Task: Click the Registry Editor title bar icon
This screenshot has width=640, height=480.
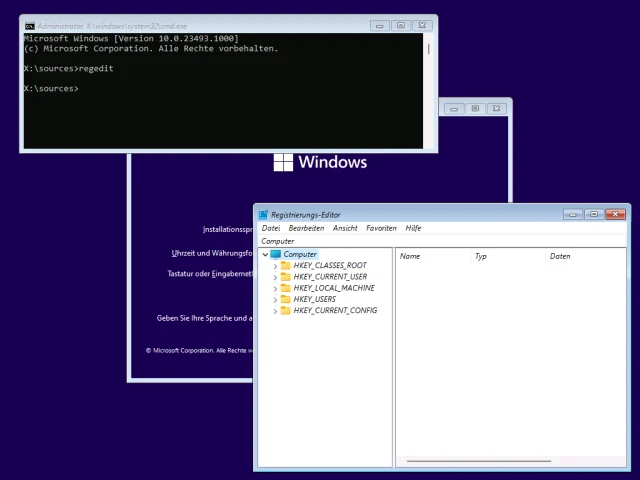Action: pyautogui.click(x=263, y=214)
